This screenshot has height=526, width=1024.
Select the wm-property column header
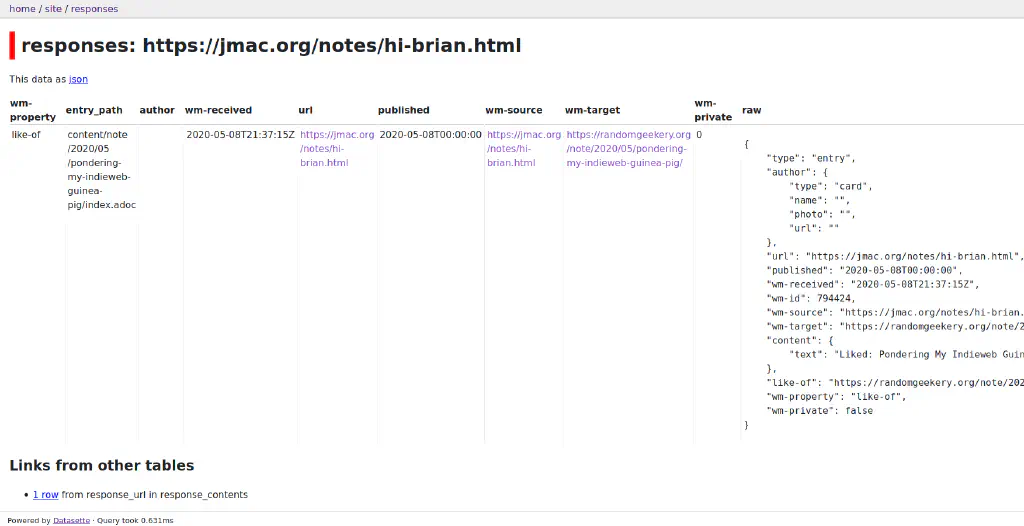[x=33, y=110]
